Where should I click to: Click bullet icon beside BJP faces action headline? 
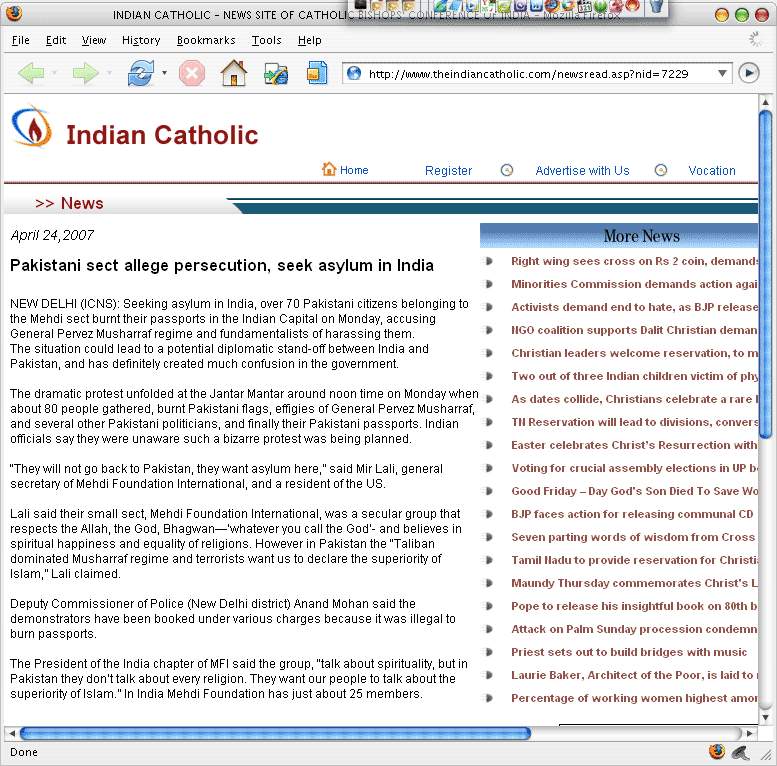pyautogui.click(x=488, y=514)
